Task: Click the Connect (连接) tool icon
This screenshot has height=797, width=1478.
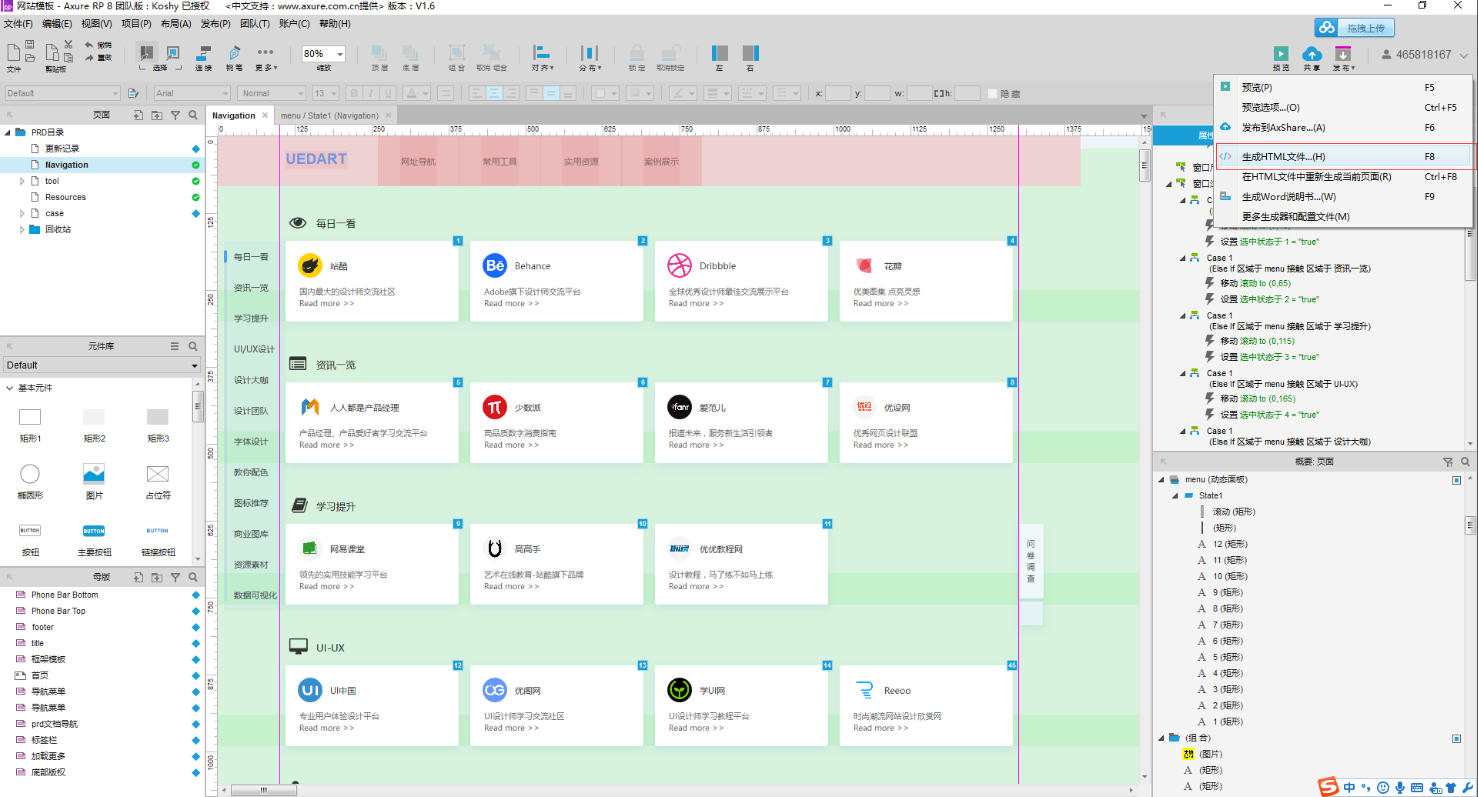Action: click(x=203, y=54)
